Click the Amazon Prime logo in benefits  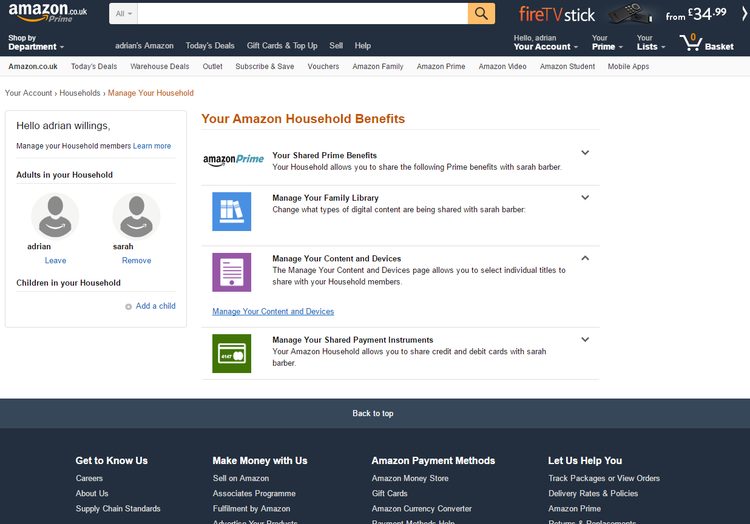[233, 160]
